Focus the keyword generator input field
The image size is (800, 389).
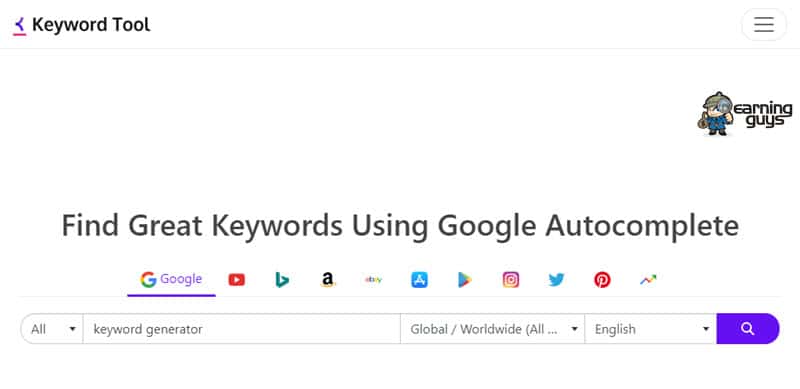point(241,329)
